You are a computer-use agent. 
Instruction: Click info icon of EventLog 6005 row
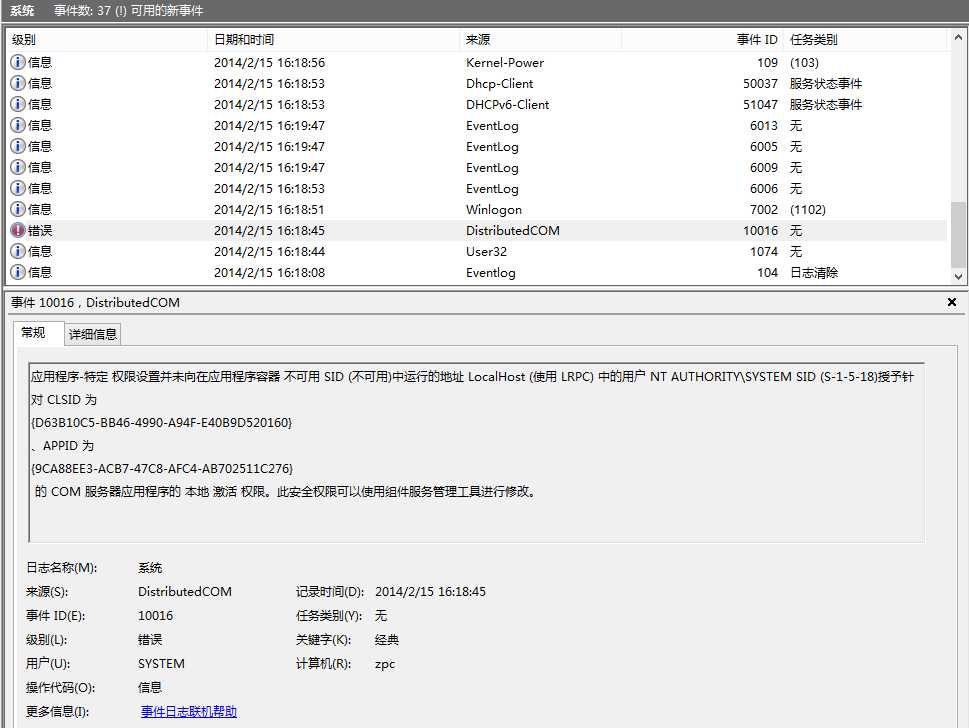coord(18,146)
